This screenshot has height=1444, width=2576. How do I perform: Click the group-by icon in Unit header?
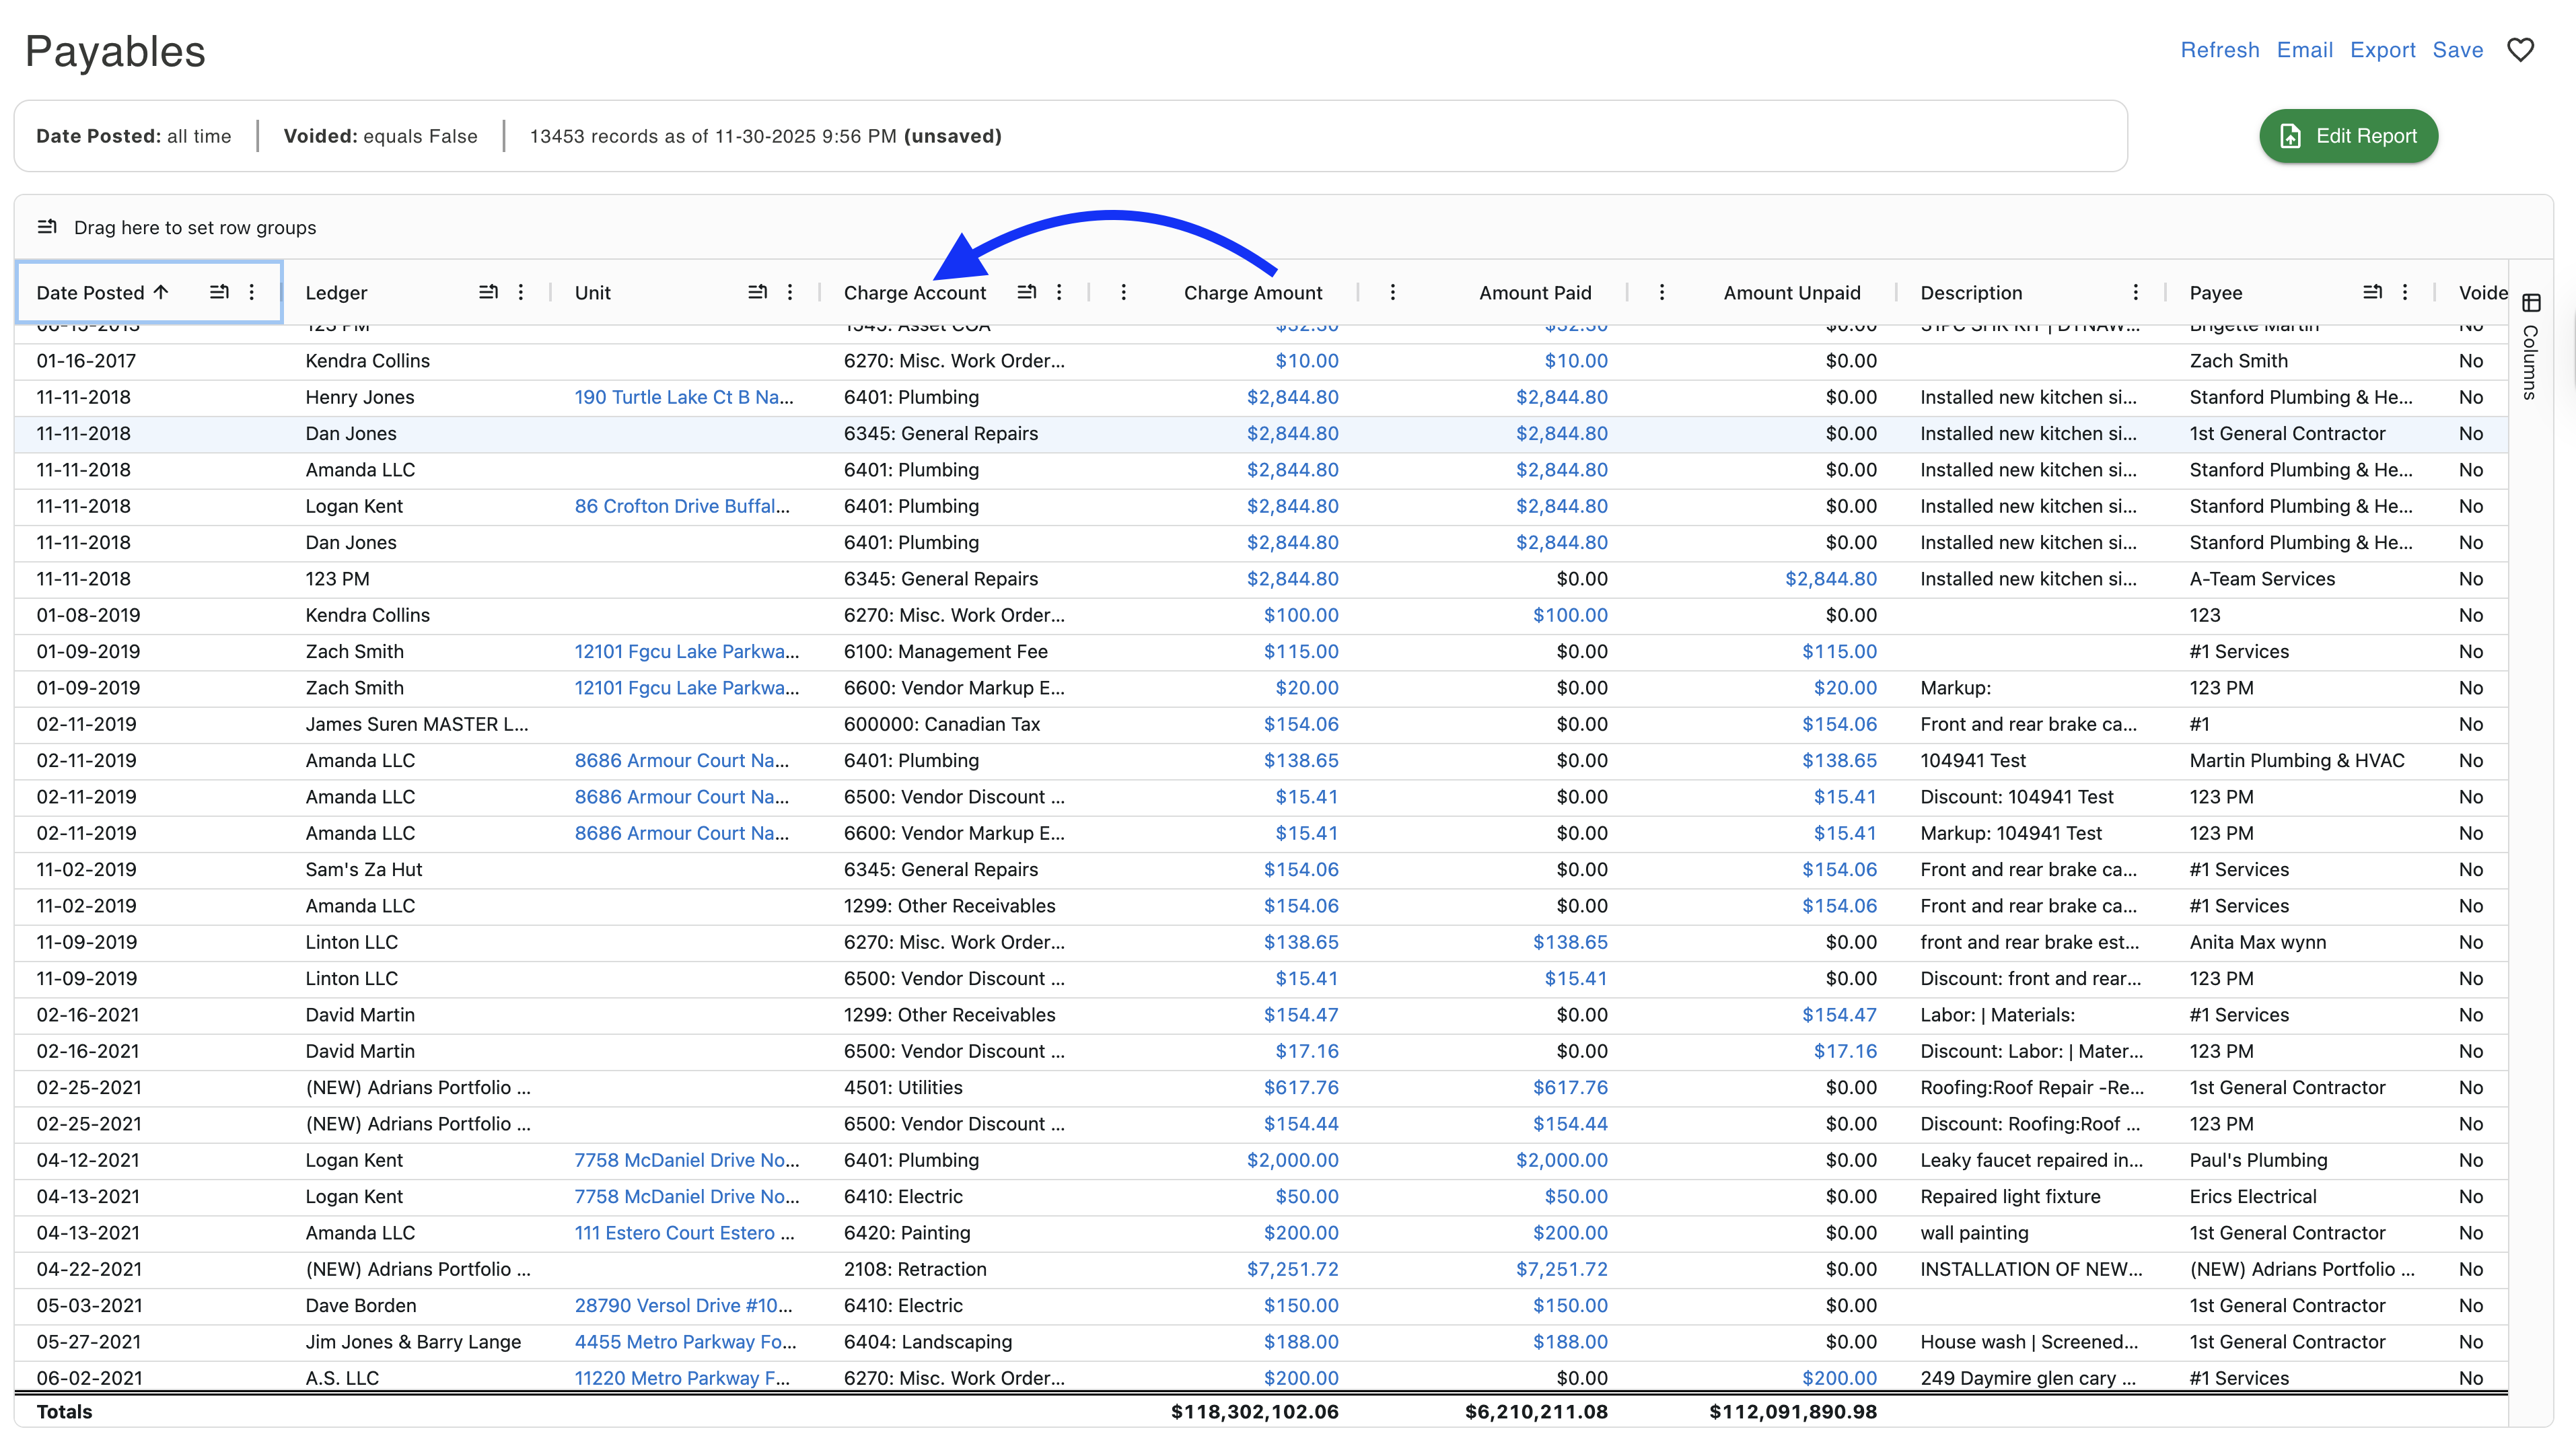point(757,292)
